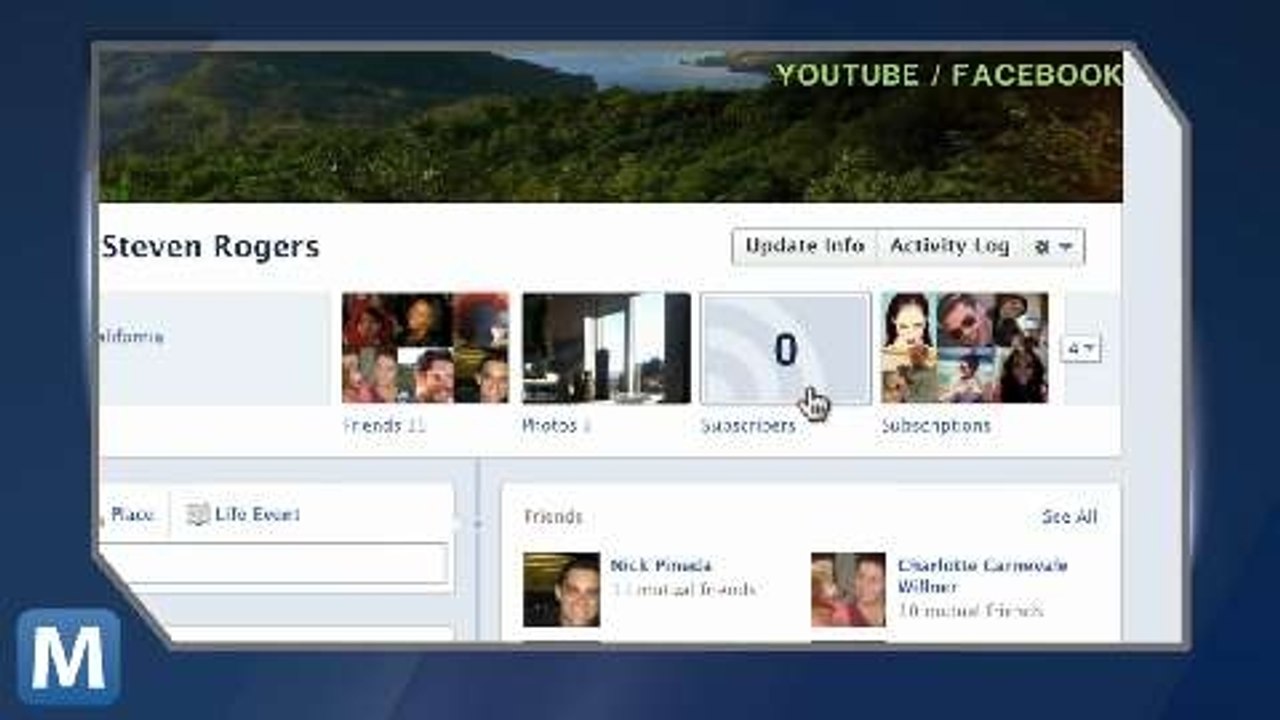The width and height of the screenshot is (1280, 720).
Task: Click the cover photo landscape image
Action: point(610,127)
